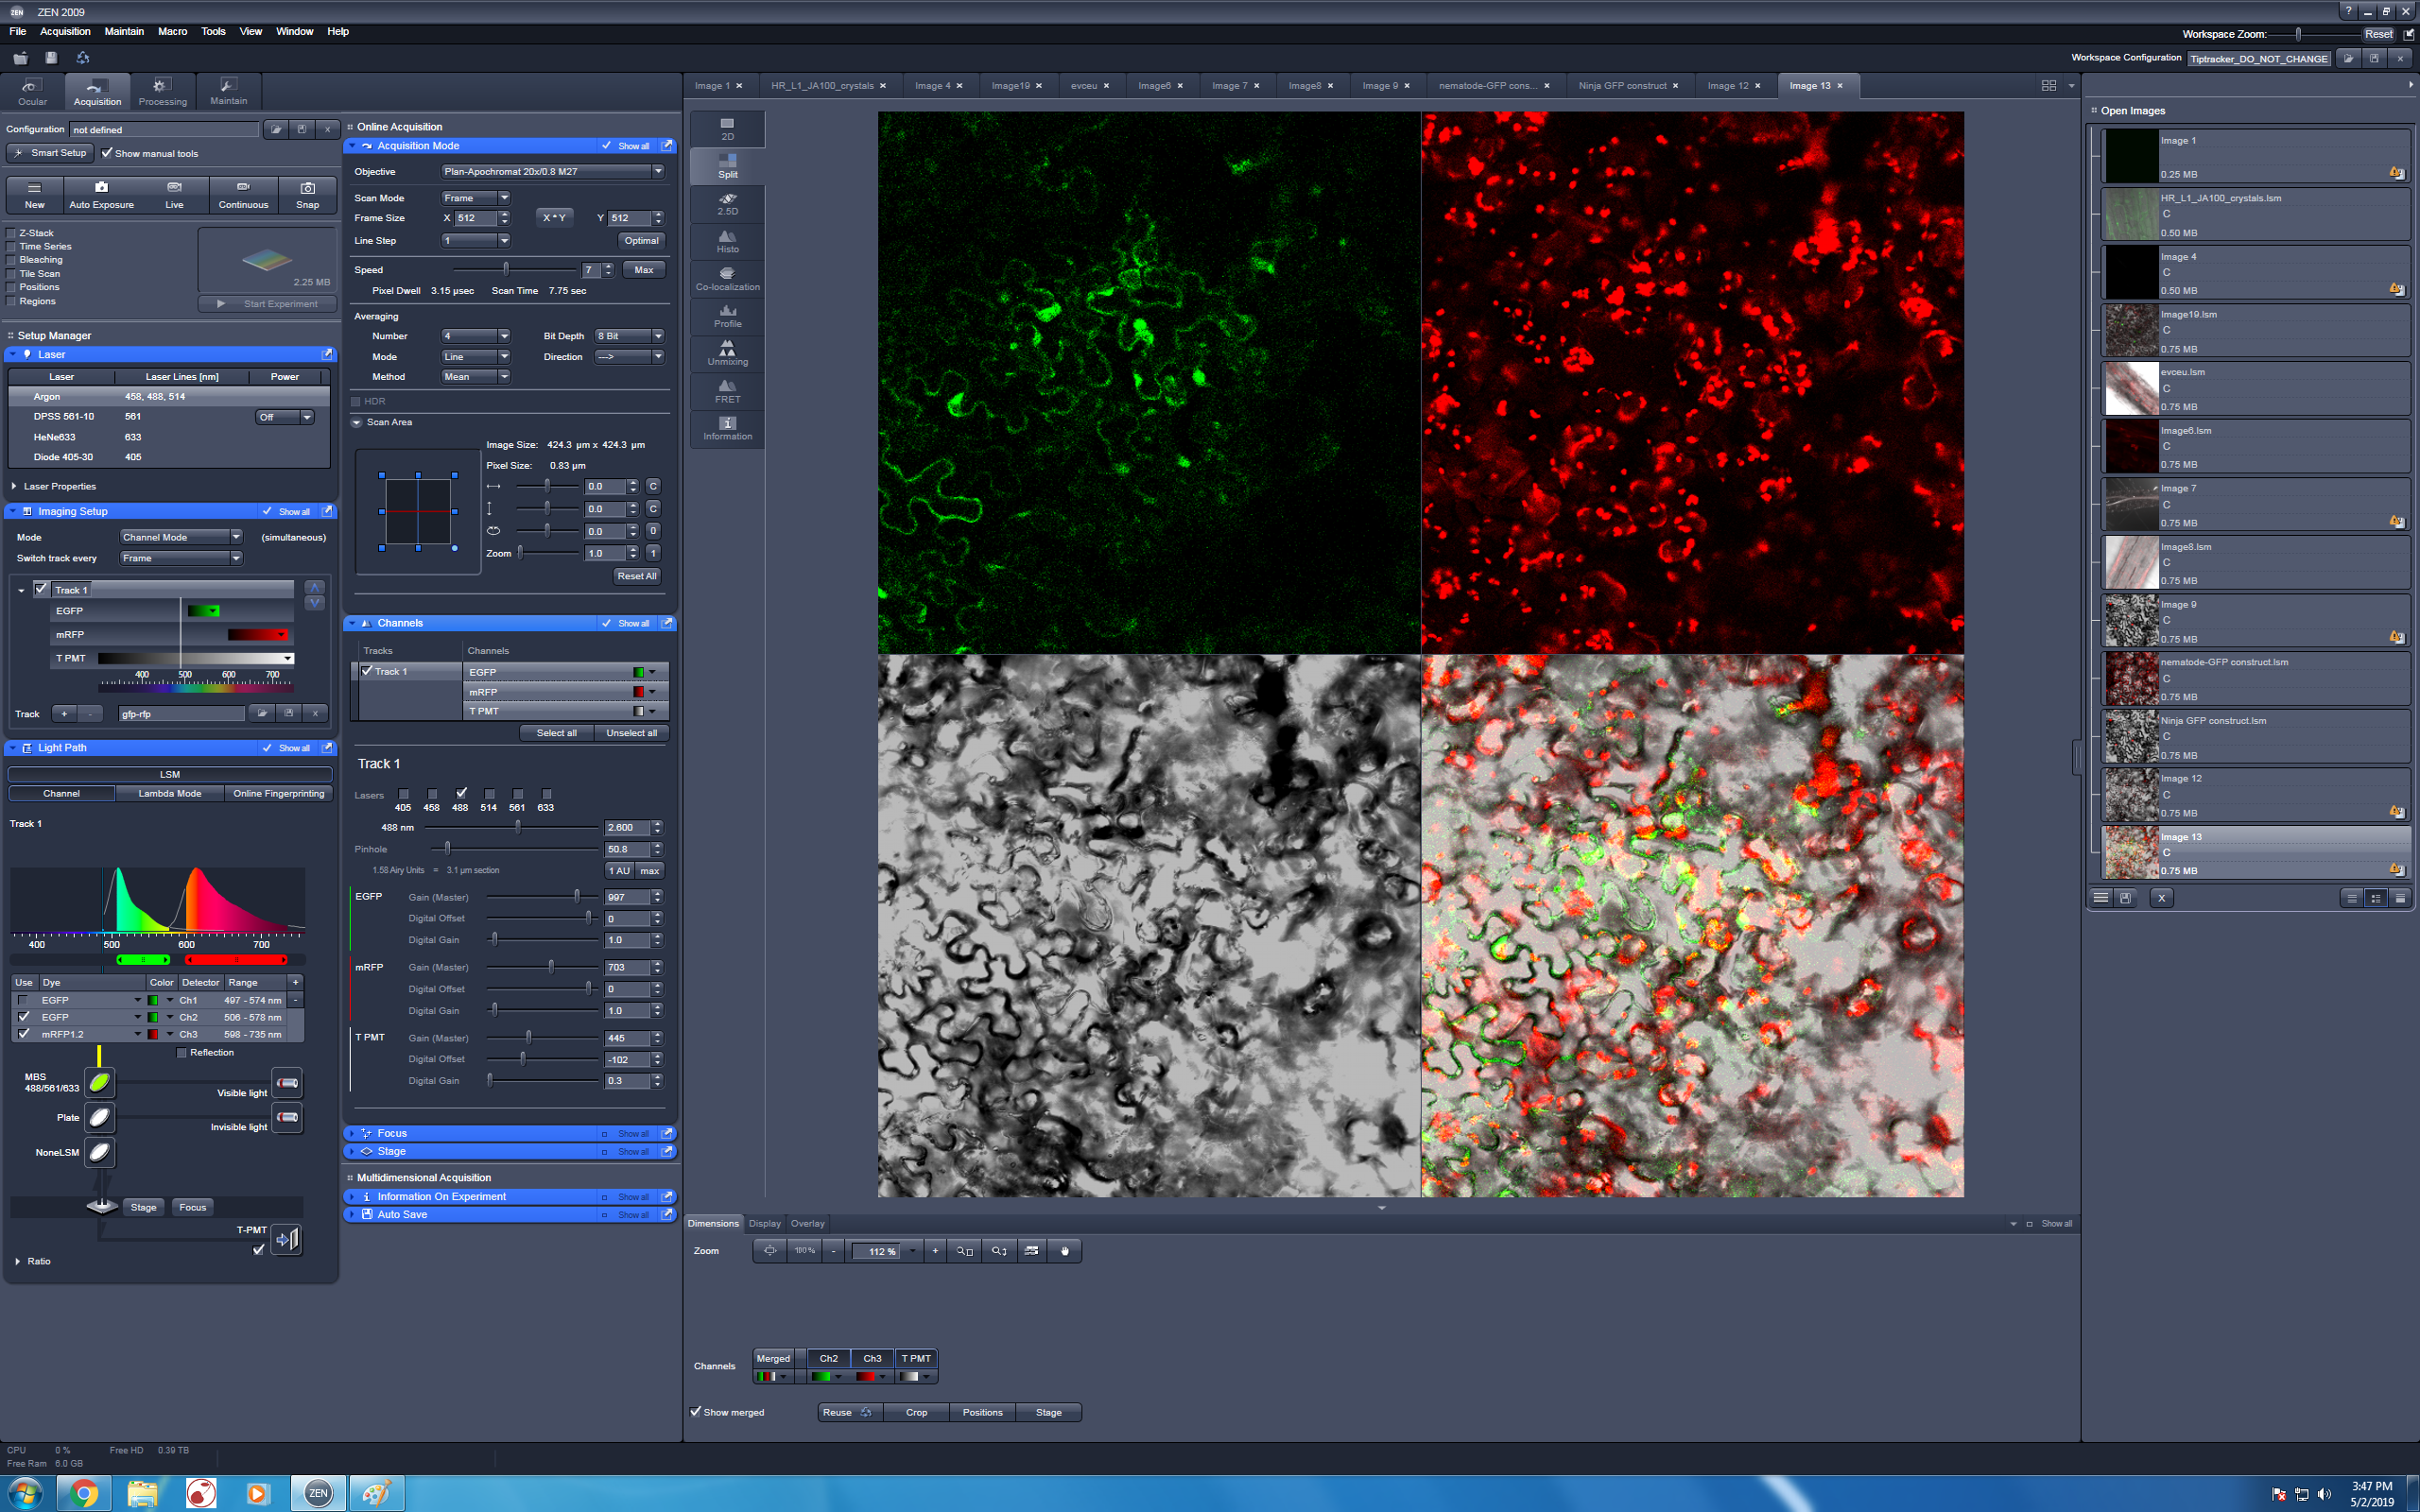Open the Switch track every dropdown
2420x1512 pixels.
pos(180,558)
